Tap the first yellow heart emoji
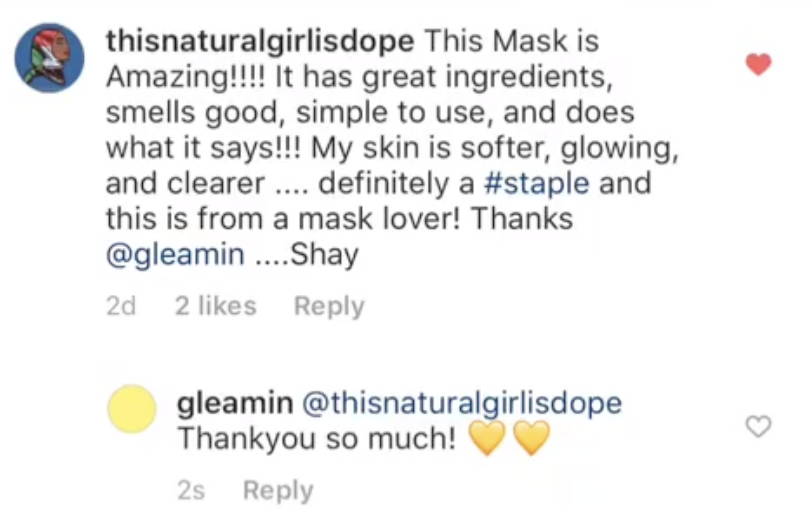Image resolution: width=812 pixels, height=532 pixels. tap(487, 438)
